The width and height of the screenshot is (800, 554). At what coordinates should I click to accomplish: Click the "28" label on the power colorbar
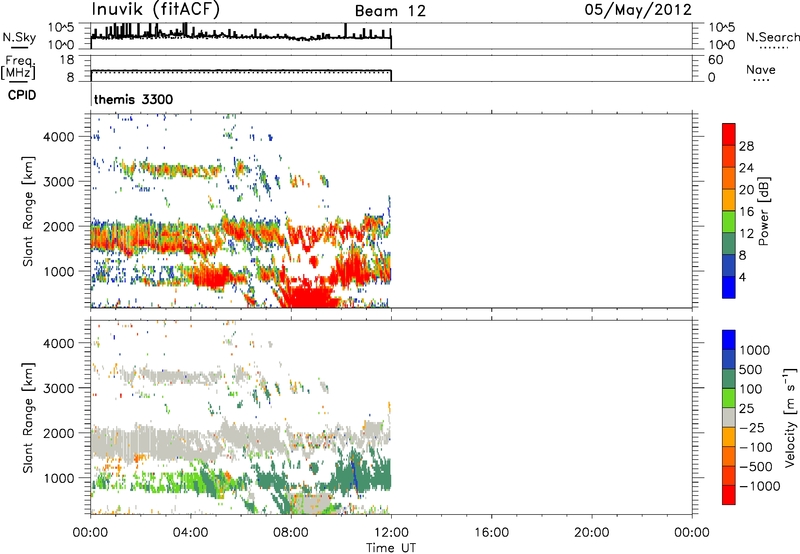pyautogui.click(x=746, y=146)
